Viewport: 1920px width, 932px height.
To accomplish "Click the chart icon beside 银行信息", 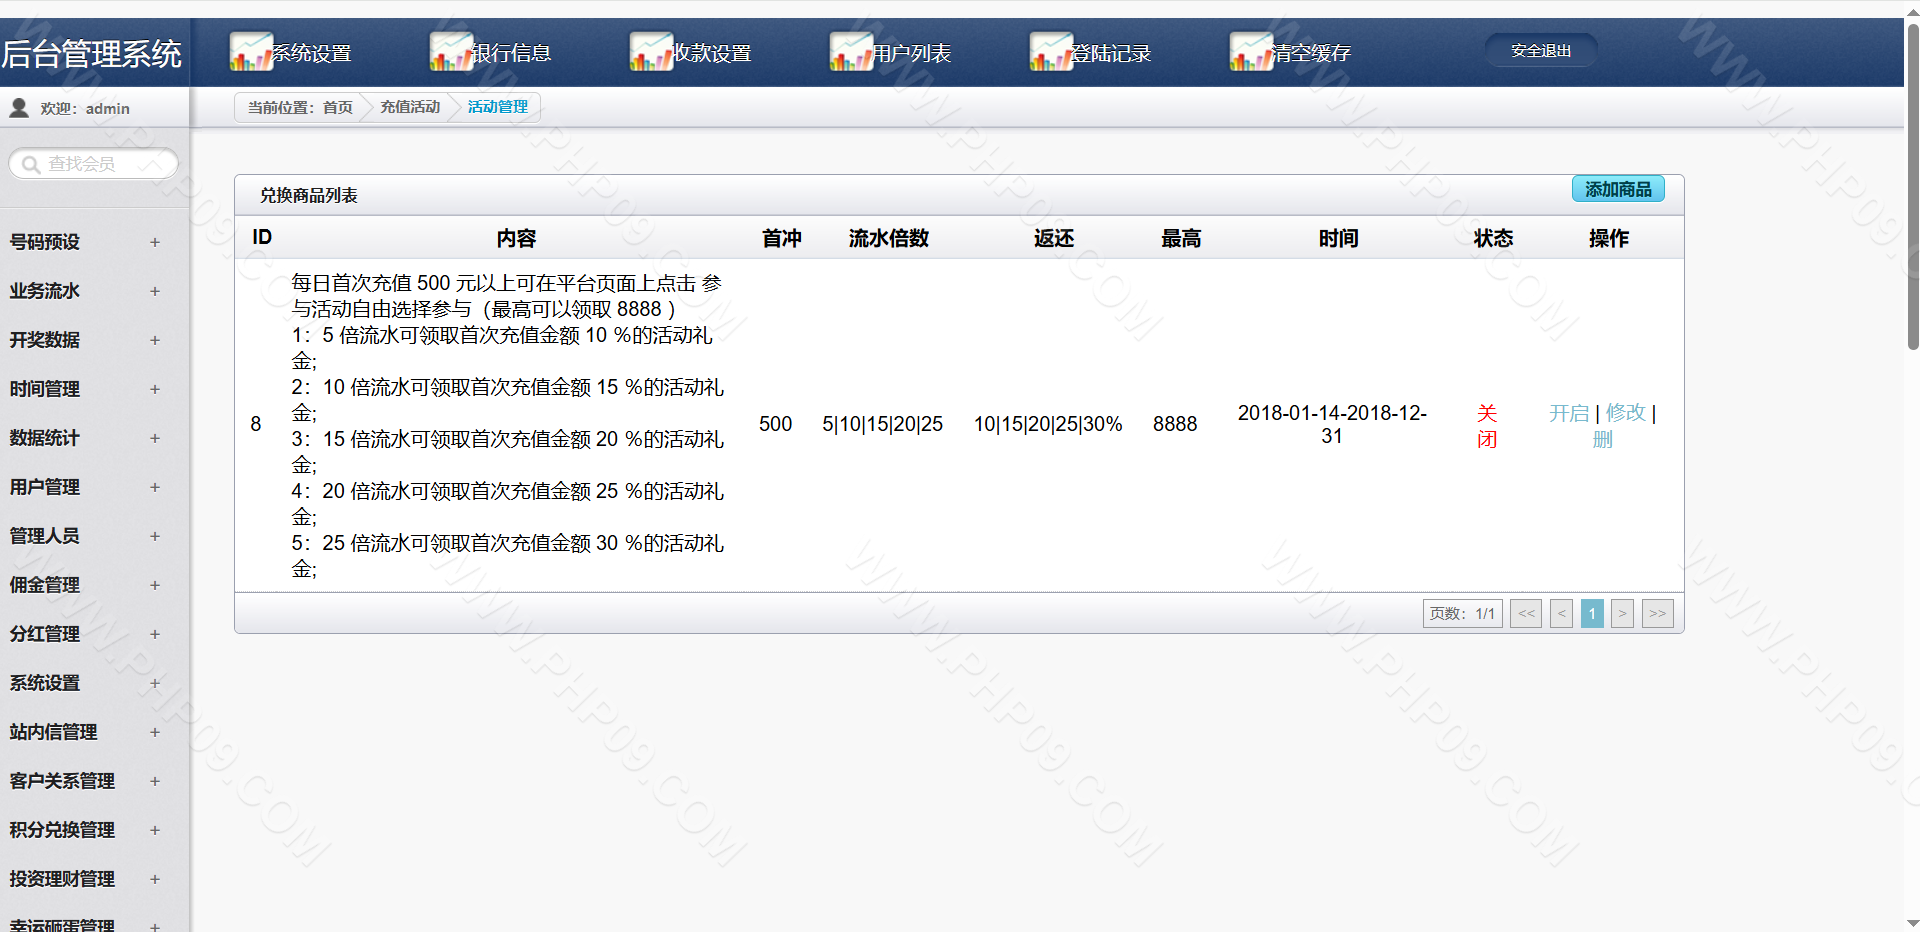I will click(x=450, y=52).
